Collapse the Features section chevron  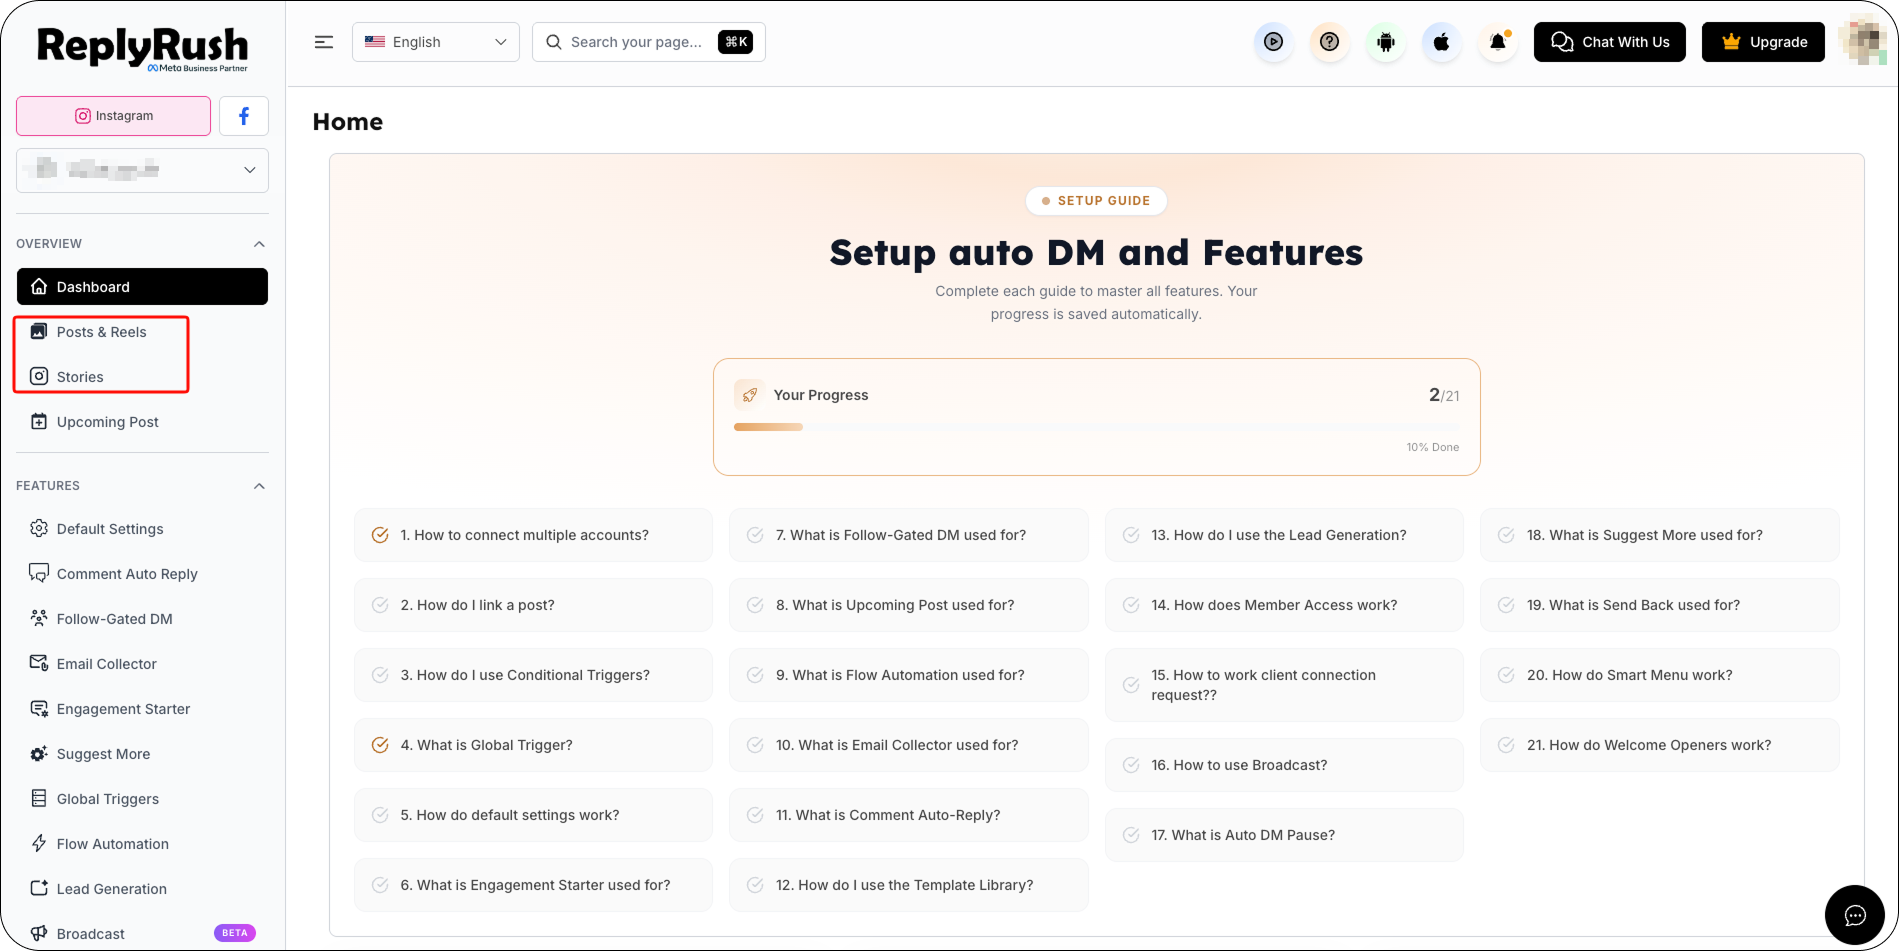tap(259, 486)
